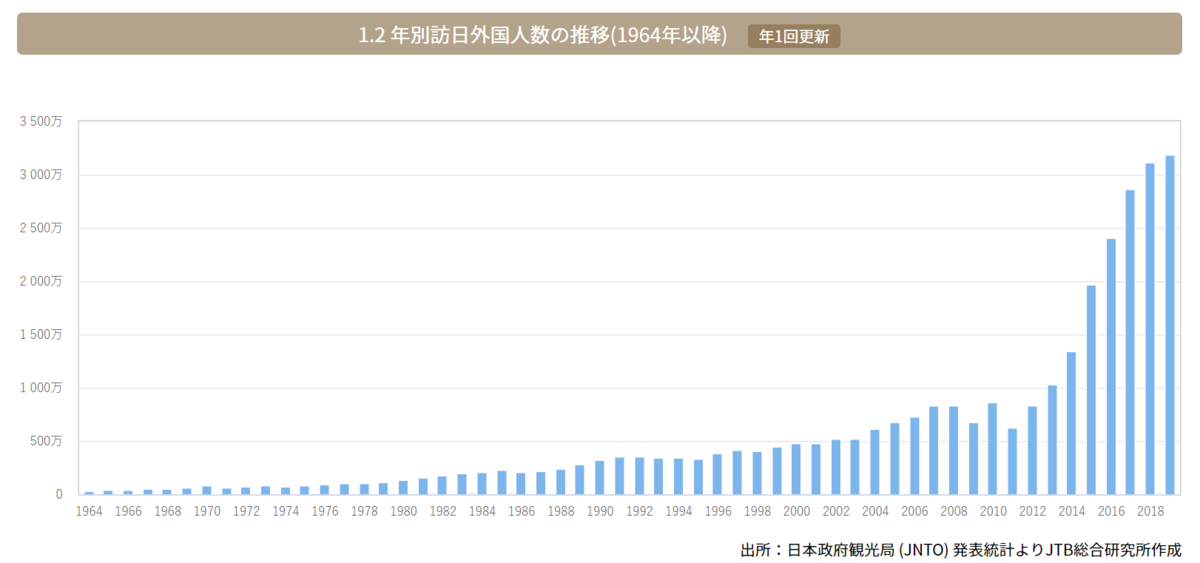Screen dimensions: 1200x563
Task: Click the 2 500万 y-axis label
Action: tap(40, 228)
